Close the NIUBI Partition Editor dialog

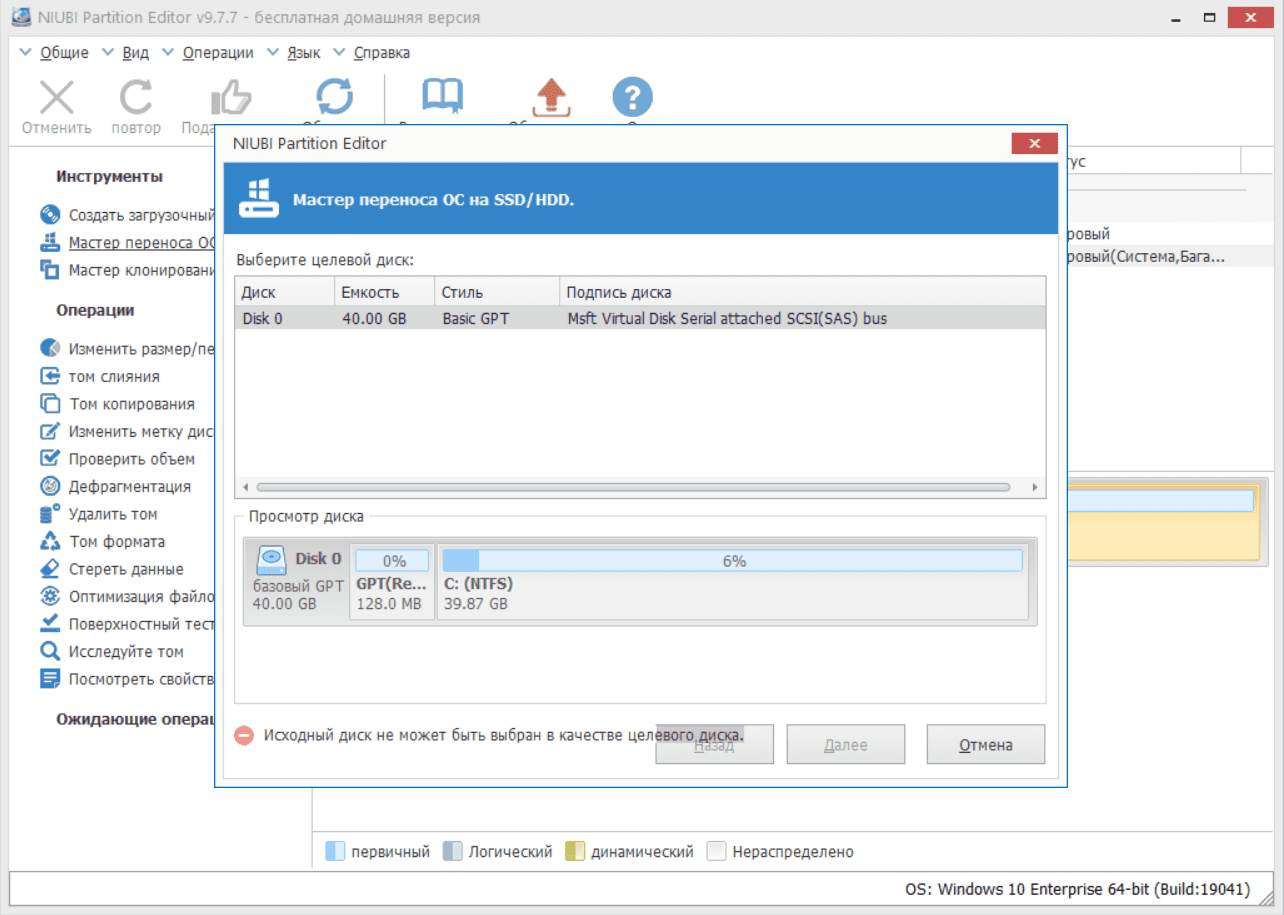coord(1035,143)
